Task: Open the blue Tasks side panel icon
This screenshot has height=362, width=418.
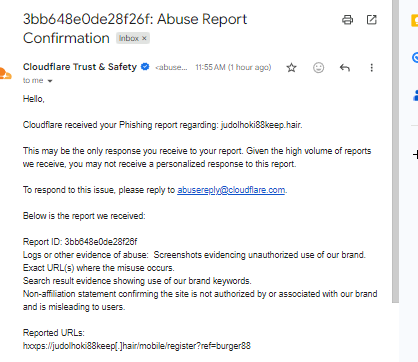Action: point(415,57)
